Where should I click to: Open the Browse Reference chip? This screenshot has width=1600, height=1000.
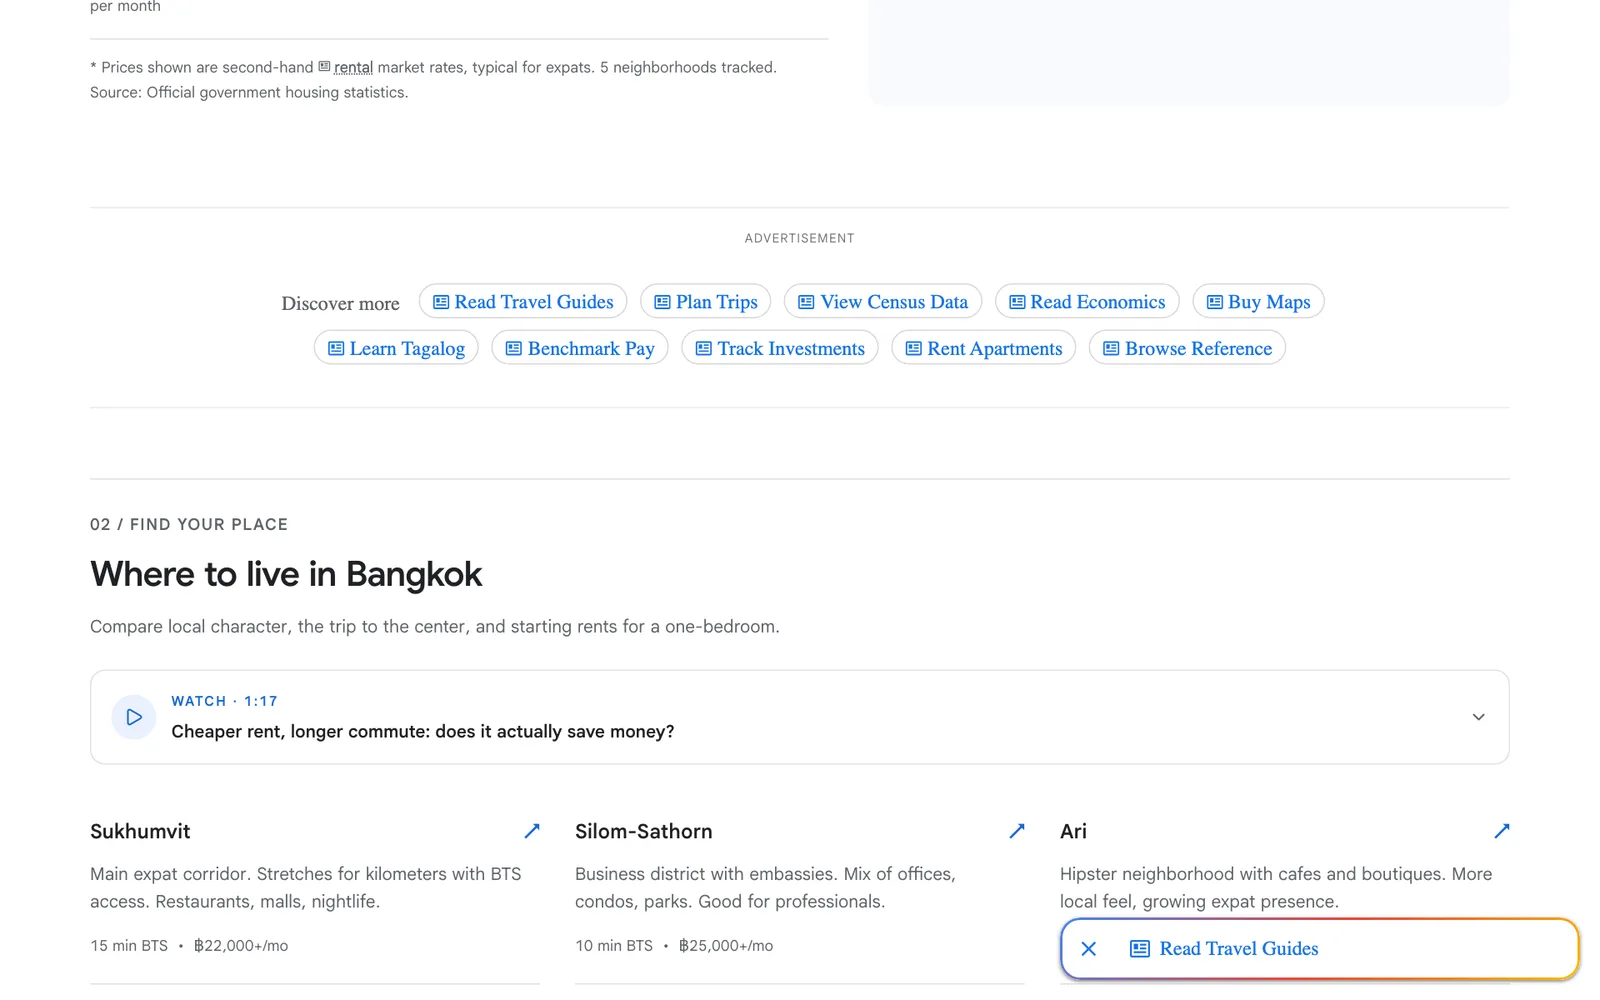[x=1187, y=348]
